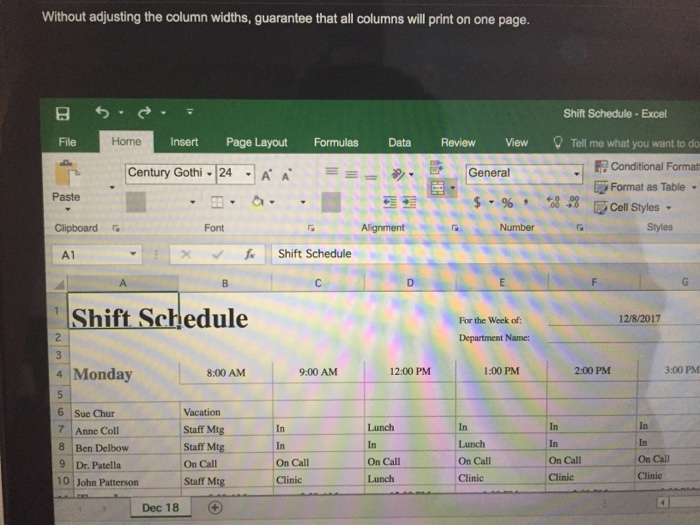This screenshot has height=525, width=700.
Task: Expand the Paste options arrow under Paste
Action: pyautogui.click(x=68, y=209)
